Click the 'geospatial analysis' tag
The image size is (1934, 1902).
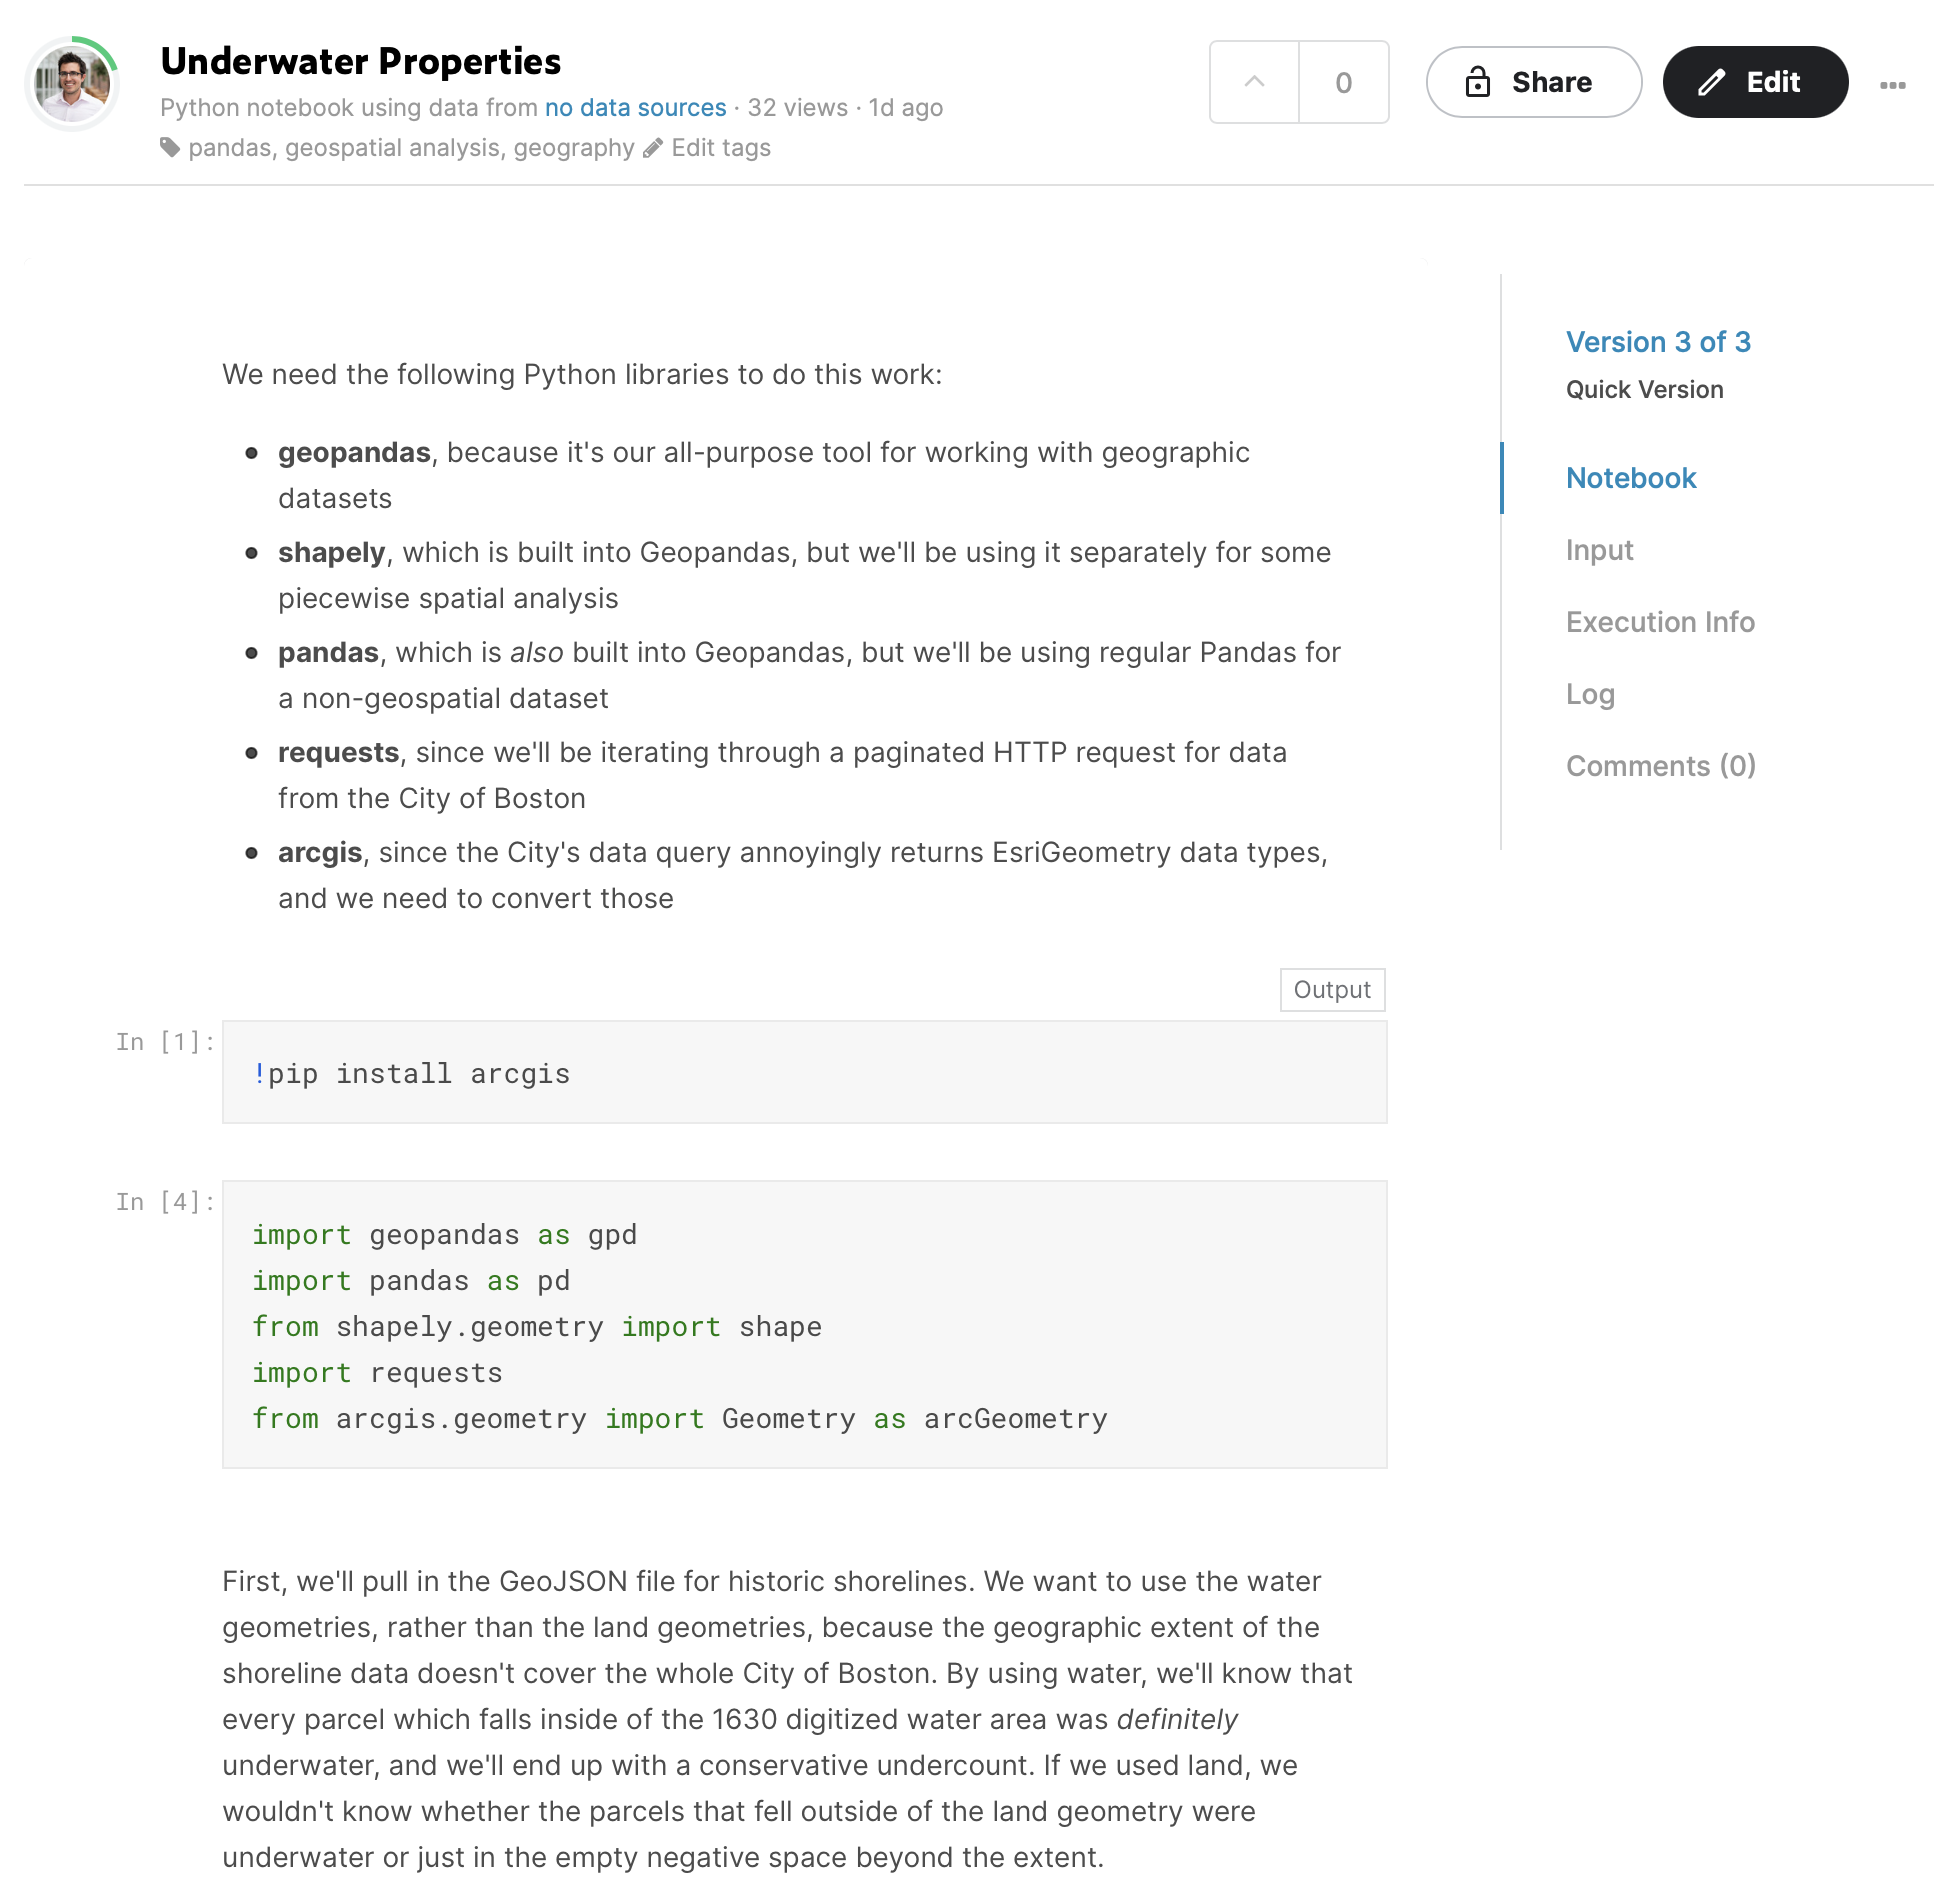pos(392,148)
